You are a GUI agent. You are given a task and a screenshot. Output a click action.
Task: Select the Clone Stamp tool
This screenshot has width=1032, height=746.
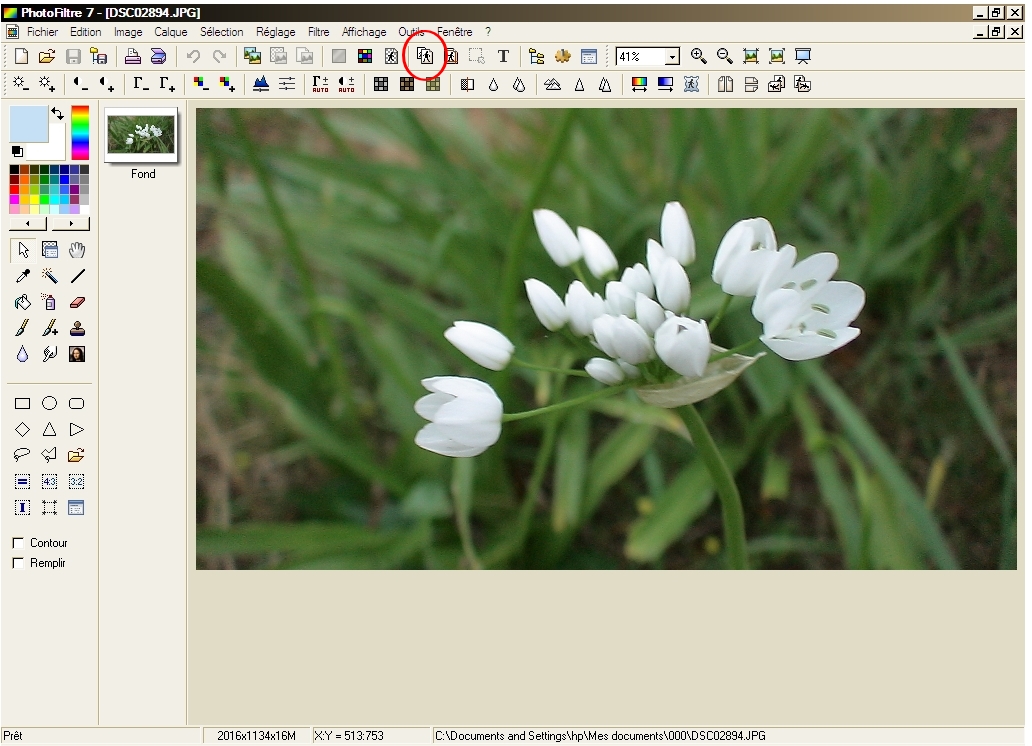77,328
